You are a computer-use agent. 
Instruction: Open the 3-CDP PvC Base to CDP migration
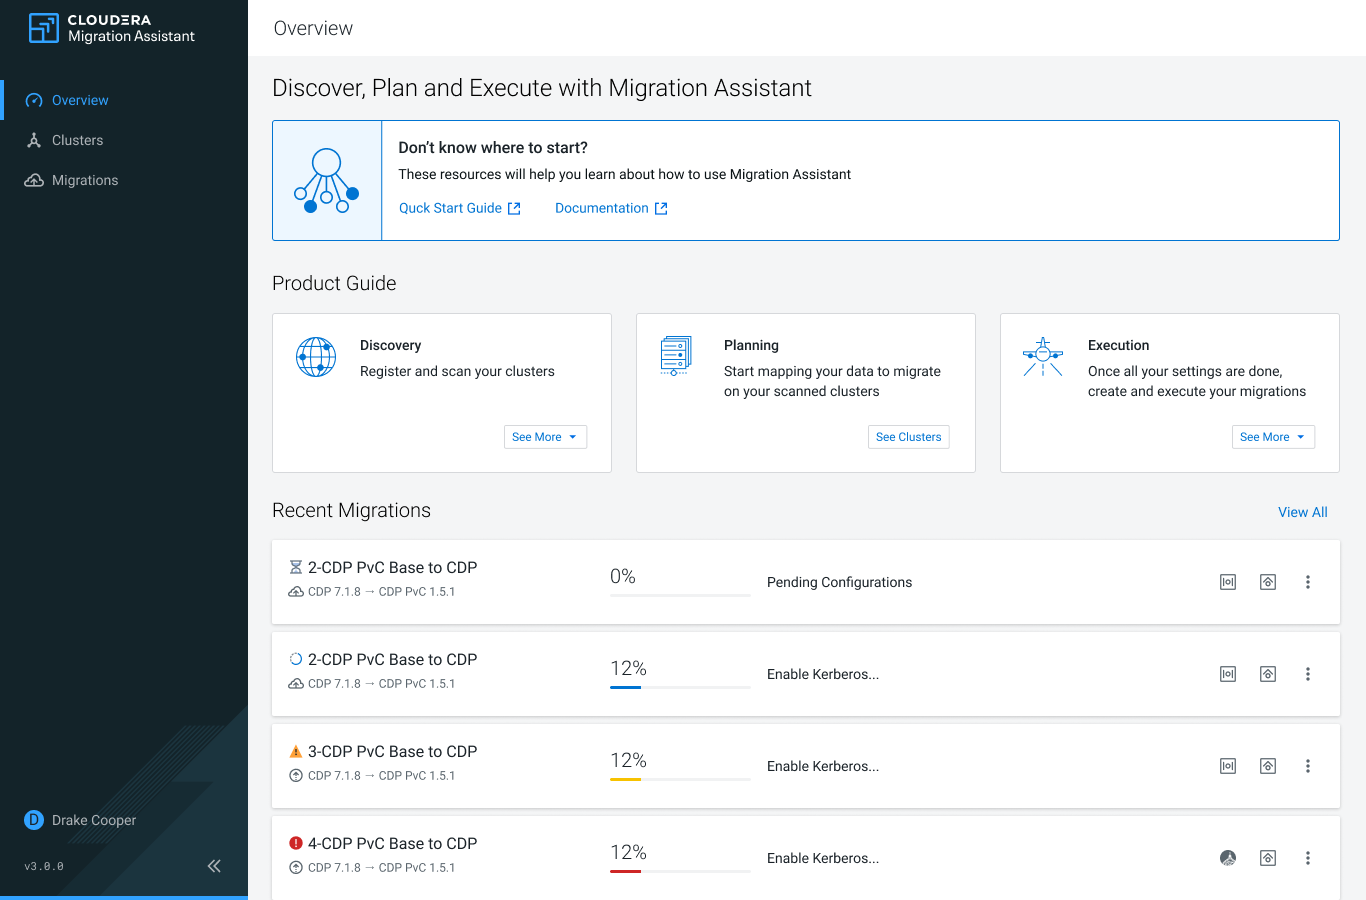[392, 751]
